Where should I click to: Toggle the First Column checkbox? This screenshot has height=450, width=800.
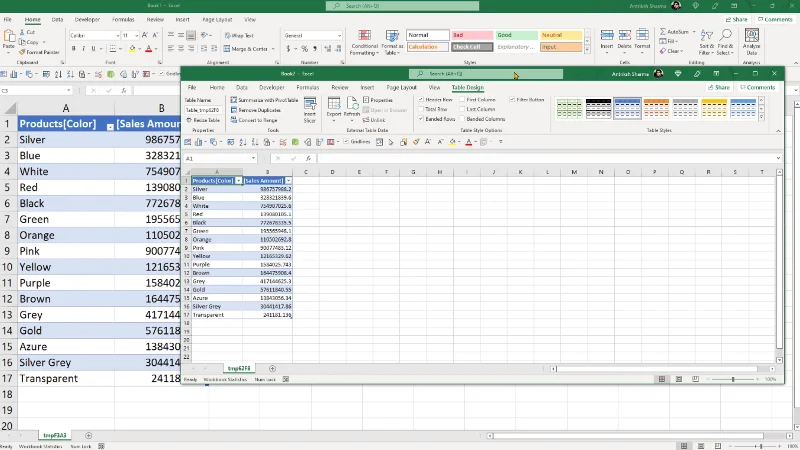click(462, 99)
